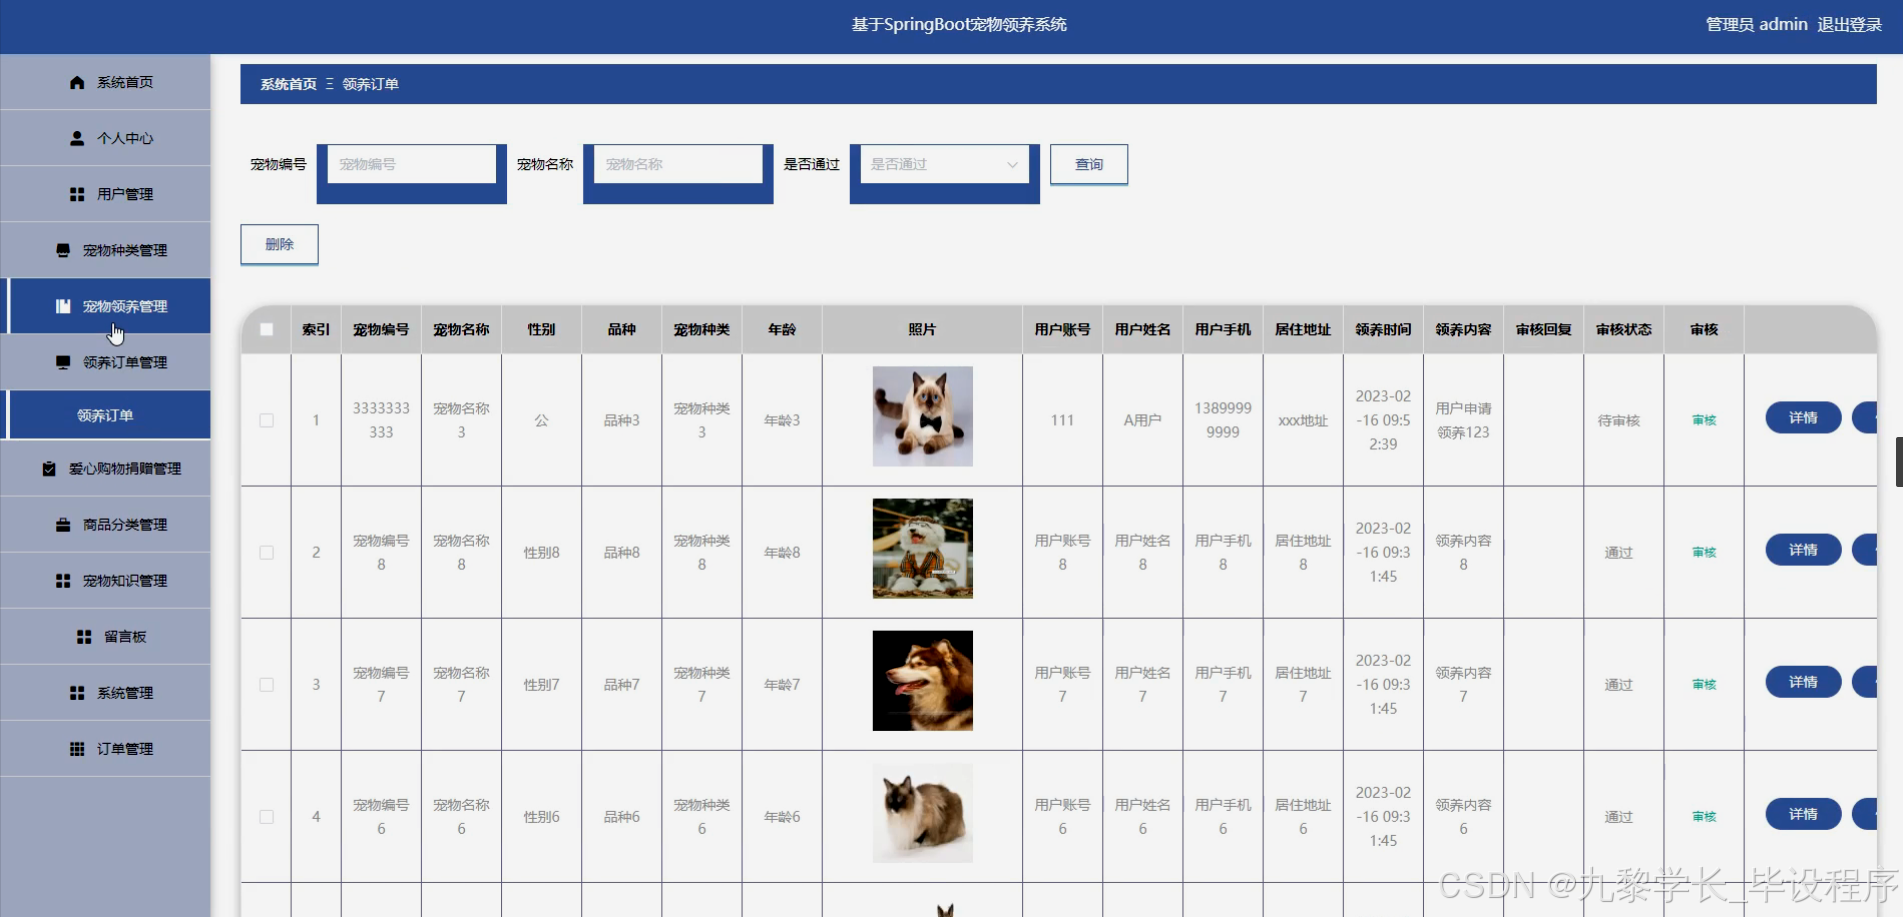Click the grid icon beside 用户管理
The width and height of the screenshot is (1903, 917).
coord(77,195)
